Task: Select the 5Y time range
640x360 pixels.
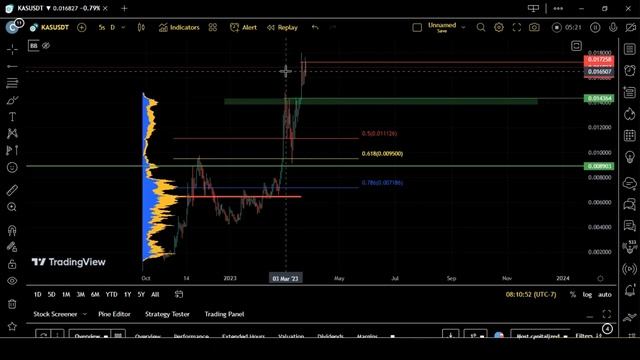Action: click(x=141, y=294)
